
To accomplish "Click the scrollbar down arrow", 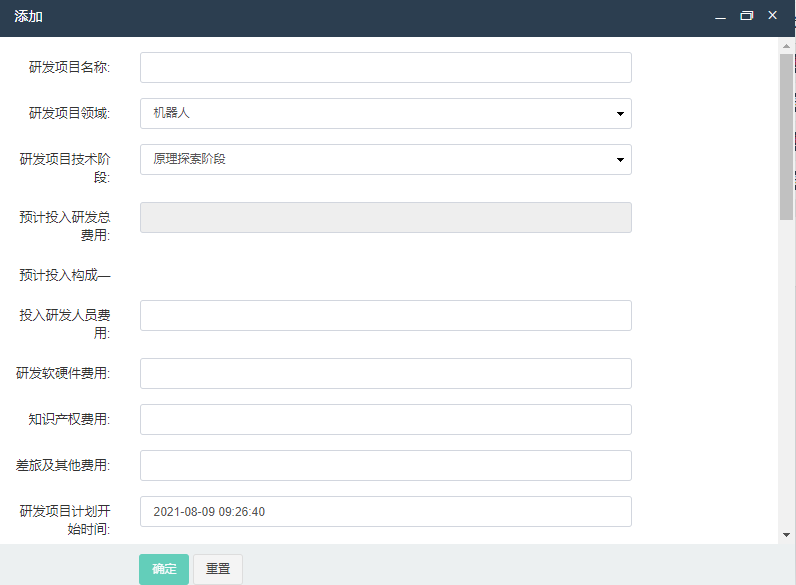I will [786, 535].
